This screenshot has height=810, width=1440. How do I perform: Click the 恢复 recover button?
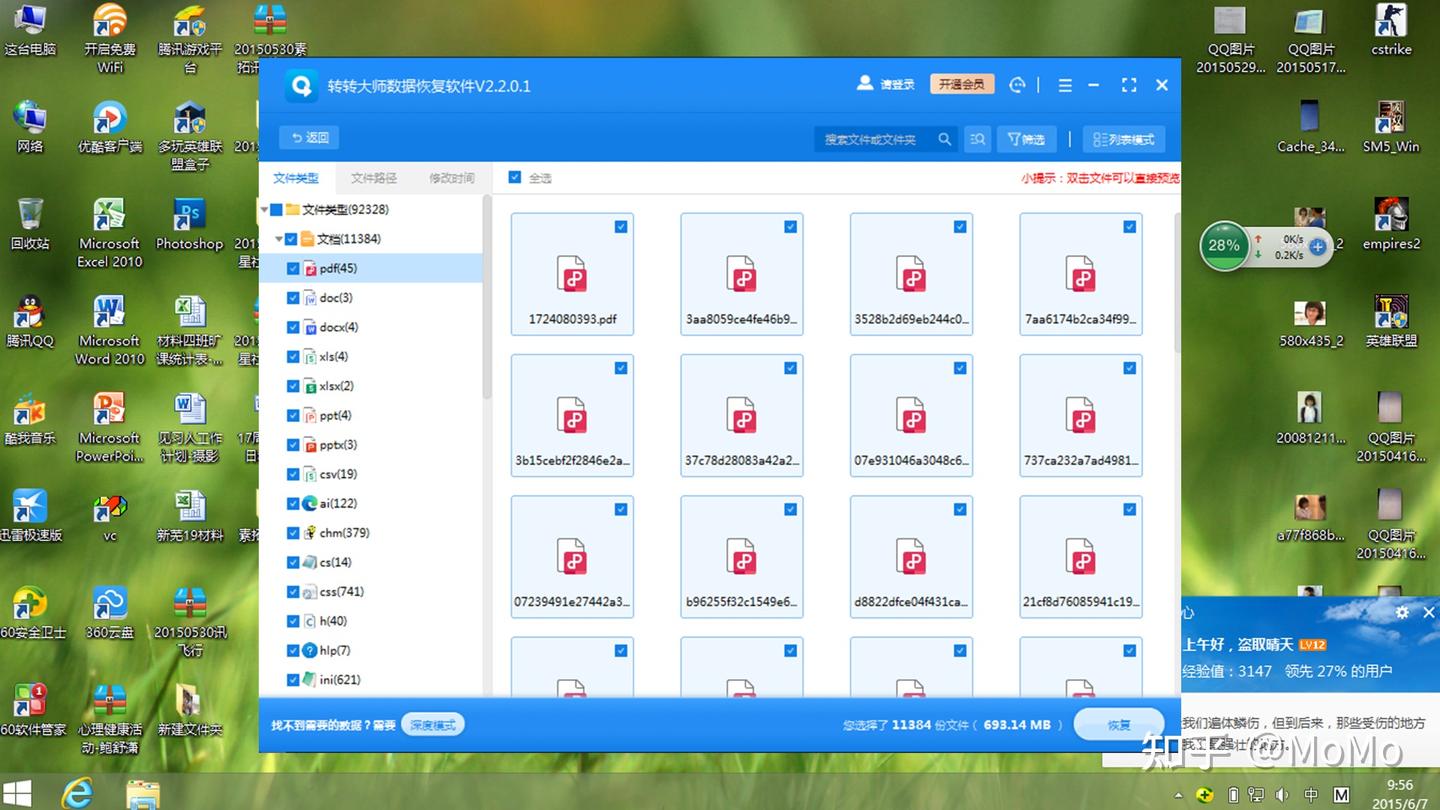[1119, 725]
